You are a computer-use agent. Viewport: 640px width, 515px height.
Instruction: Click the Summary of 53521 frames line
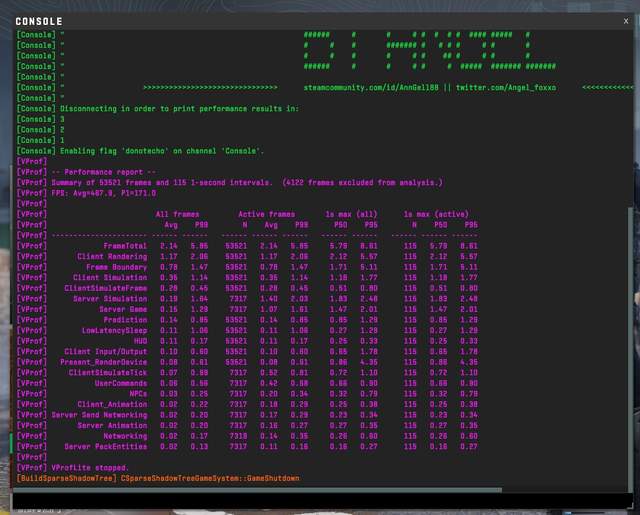pos(245,183)
